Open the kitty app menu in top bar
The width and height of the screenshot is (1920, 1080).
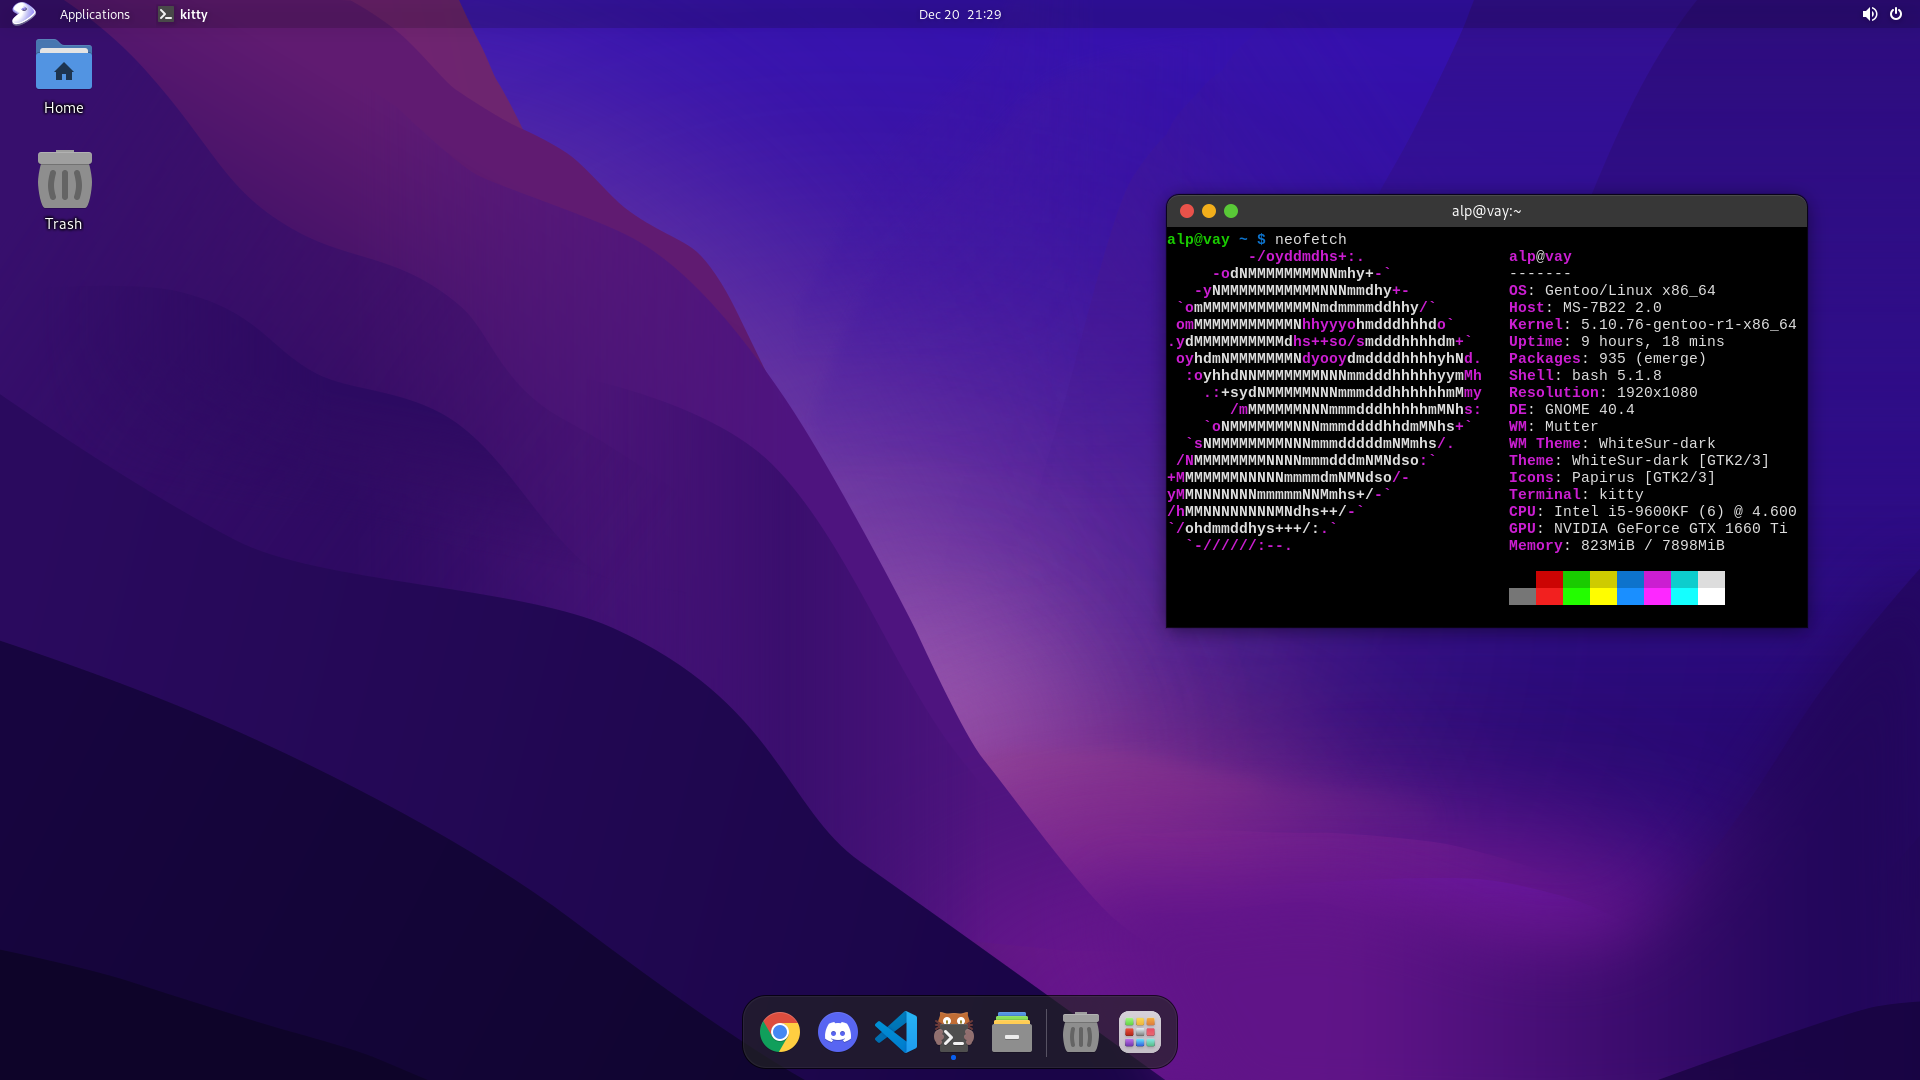click(x=183, y=14)
